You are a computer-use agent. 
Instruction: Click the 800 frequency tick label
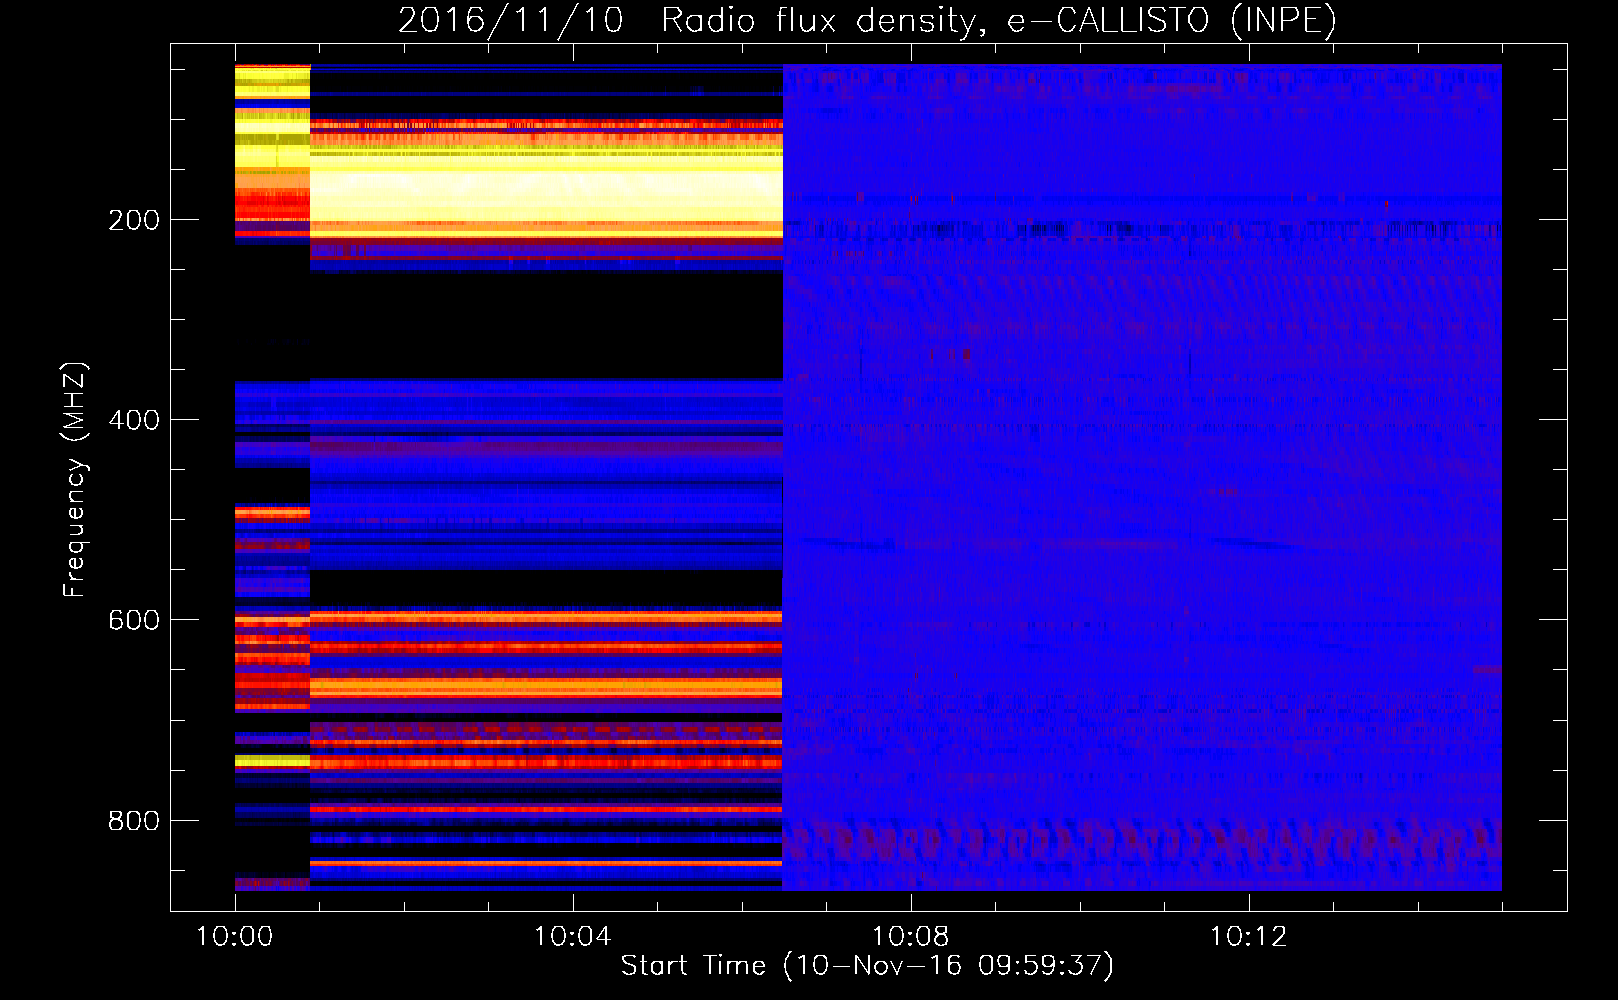(134, 820)
